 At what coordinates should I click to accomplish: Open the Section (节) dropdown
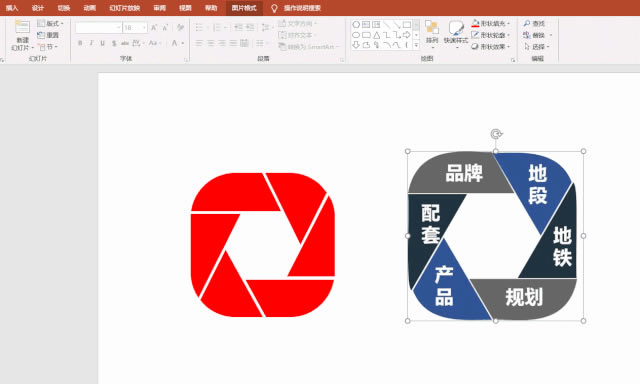[47, 47]
